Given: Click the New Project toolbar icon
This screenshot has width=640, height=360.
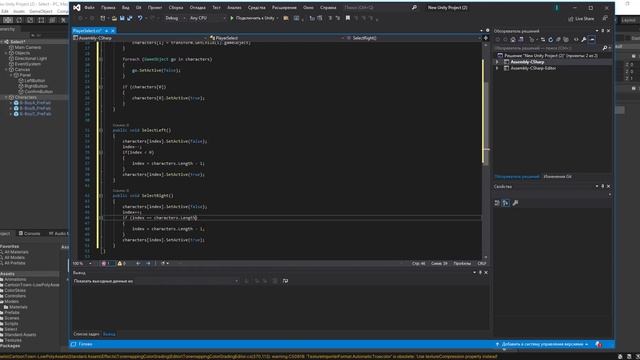Looking at the screenshot, I should pos(103,18).
